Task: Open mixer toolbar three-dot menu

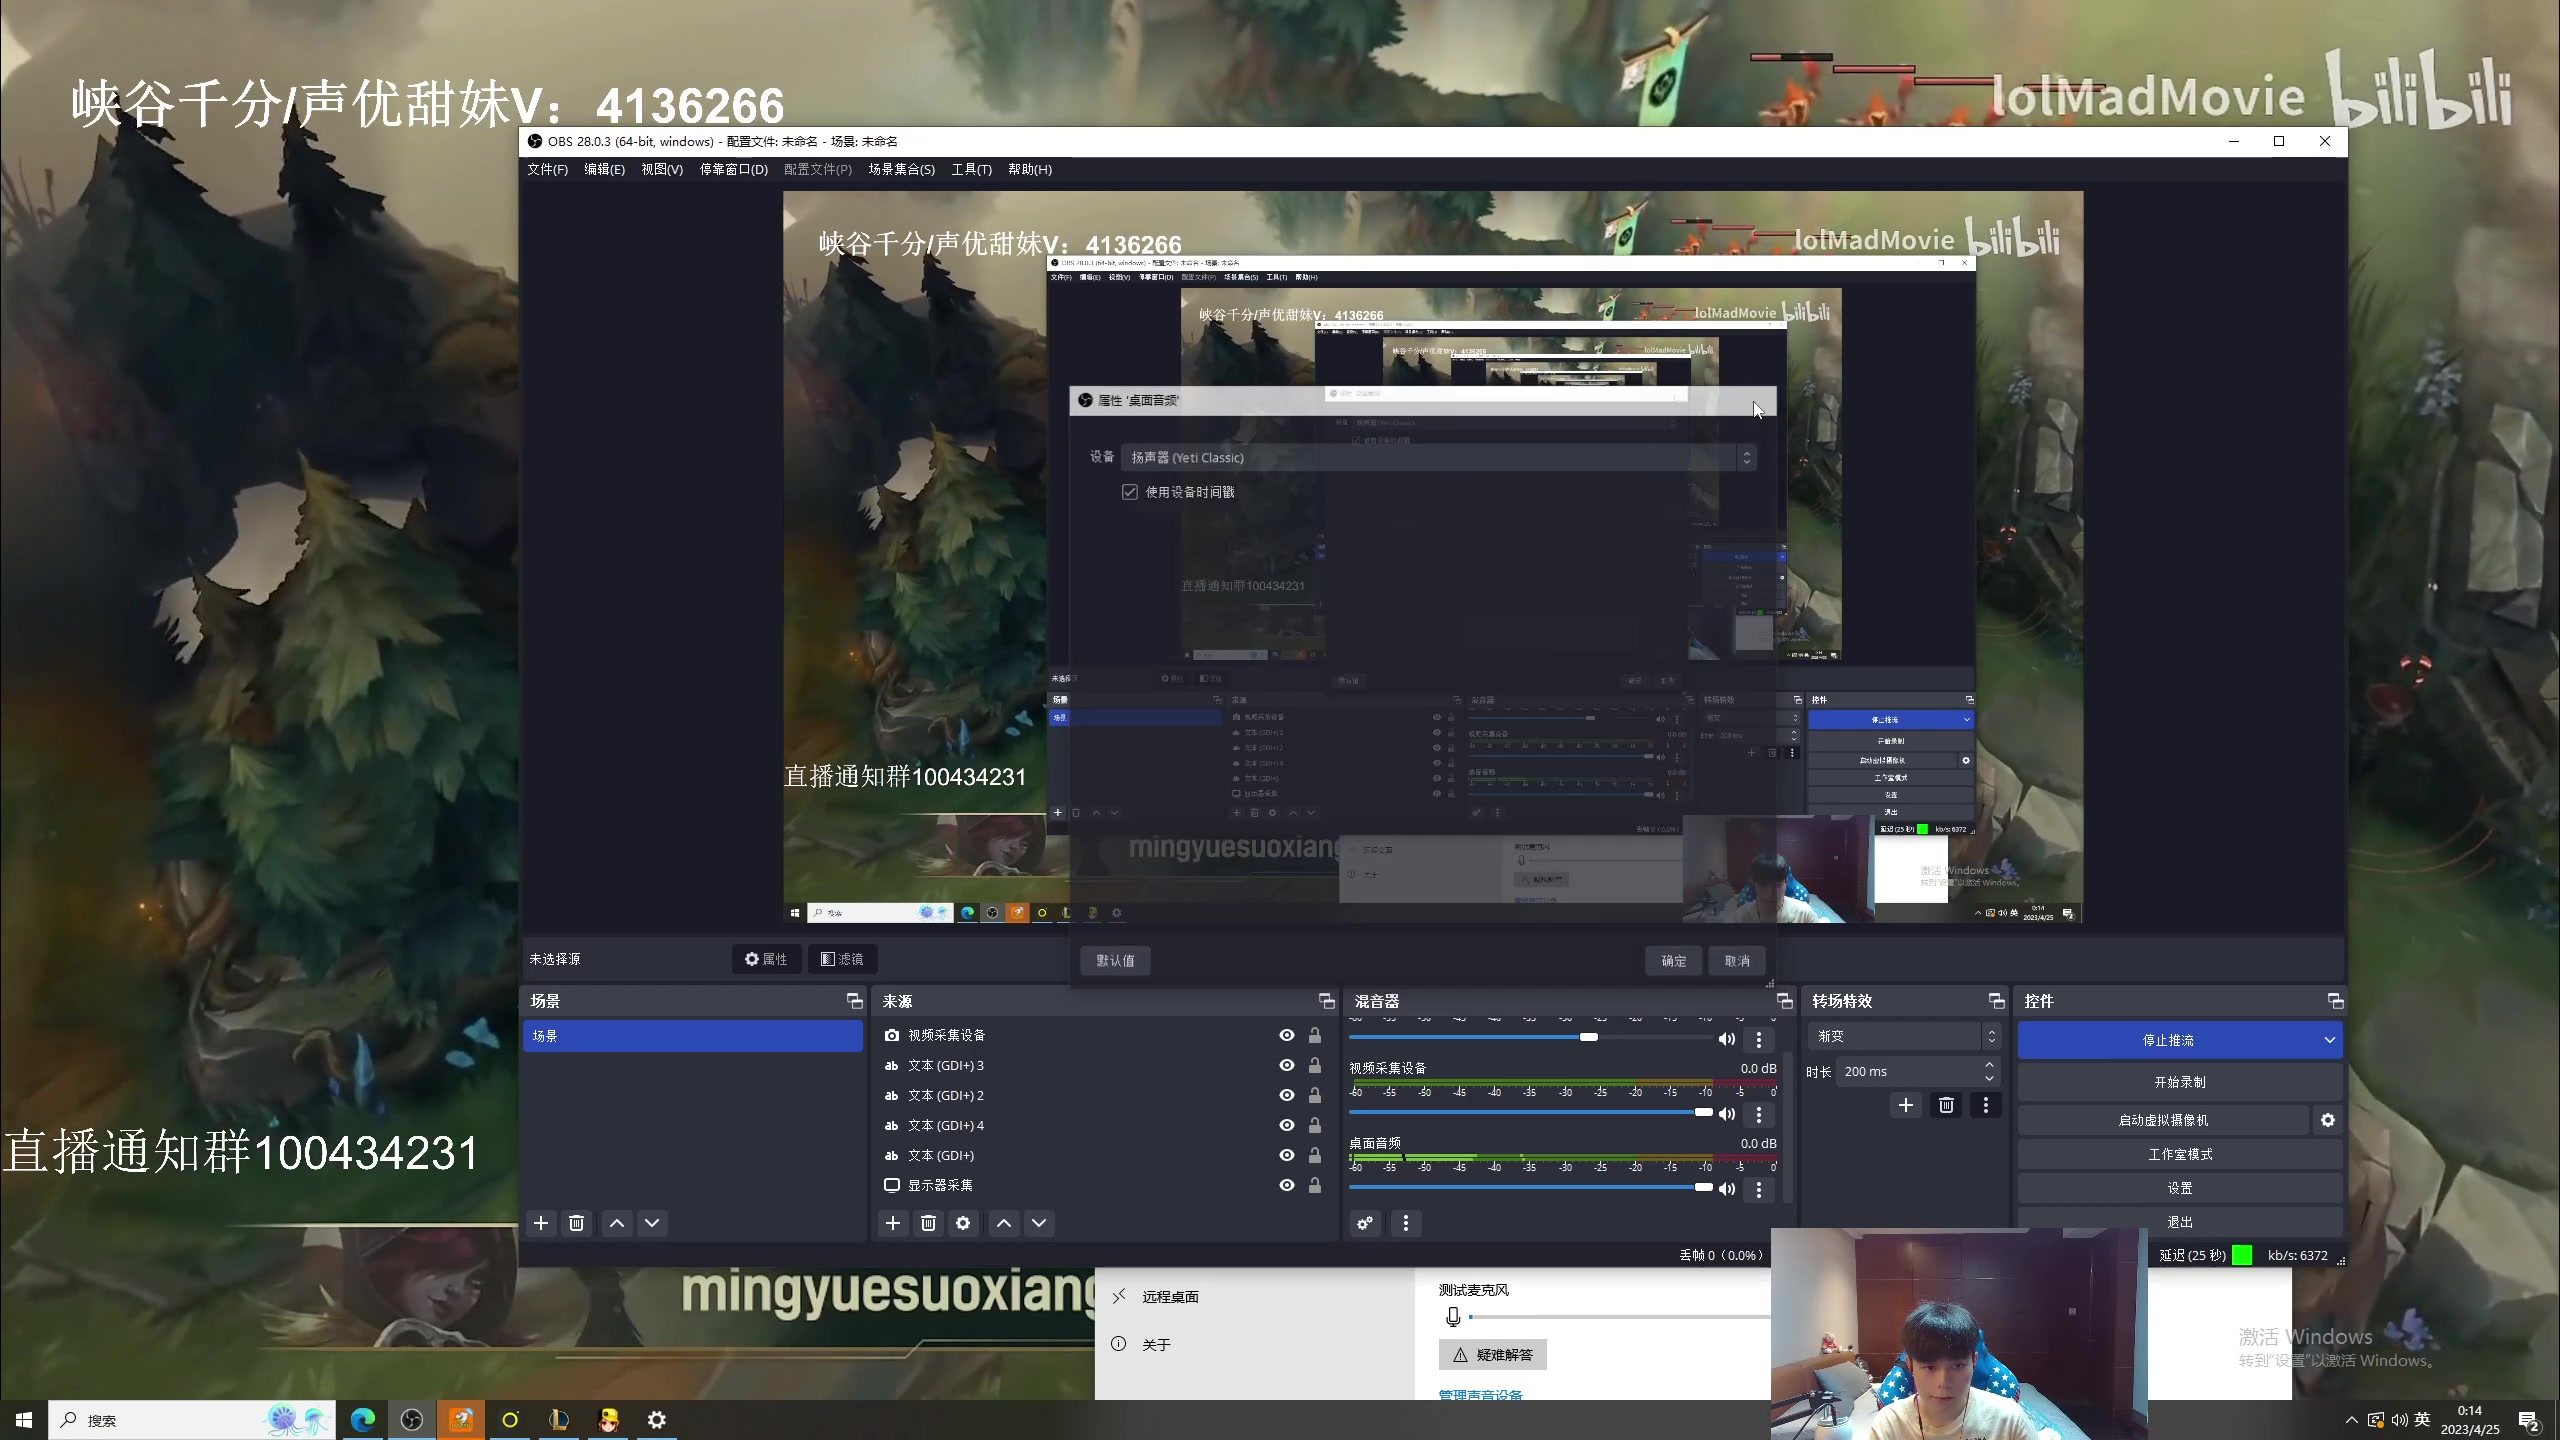Action: pyautogui.click(x=1406, y=1223)
